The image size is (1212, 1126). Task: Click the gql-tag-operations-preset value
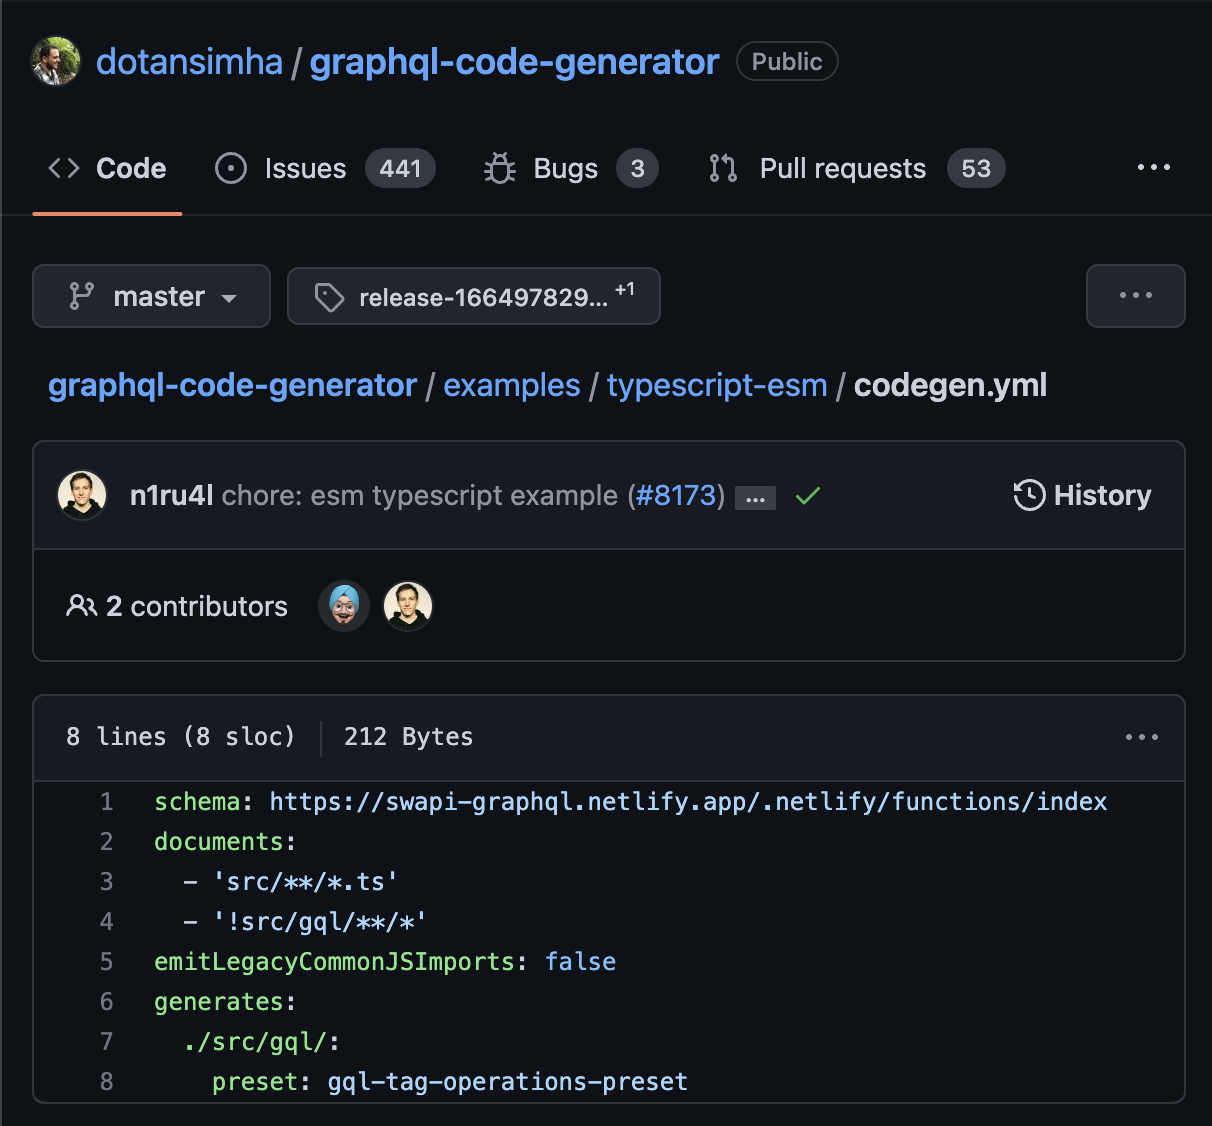[508, 1082]
